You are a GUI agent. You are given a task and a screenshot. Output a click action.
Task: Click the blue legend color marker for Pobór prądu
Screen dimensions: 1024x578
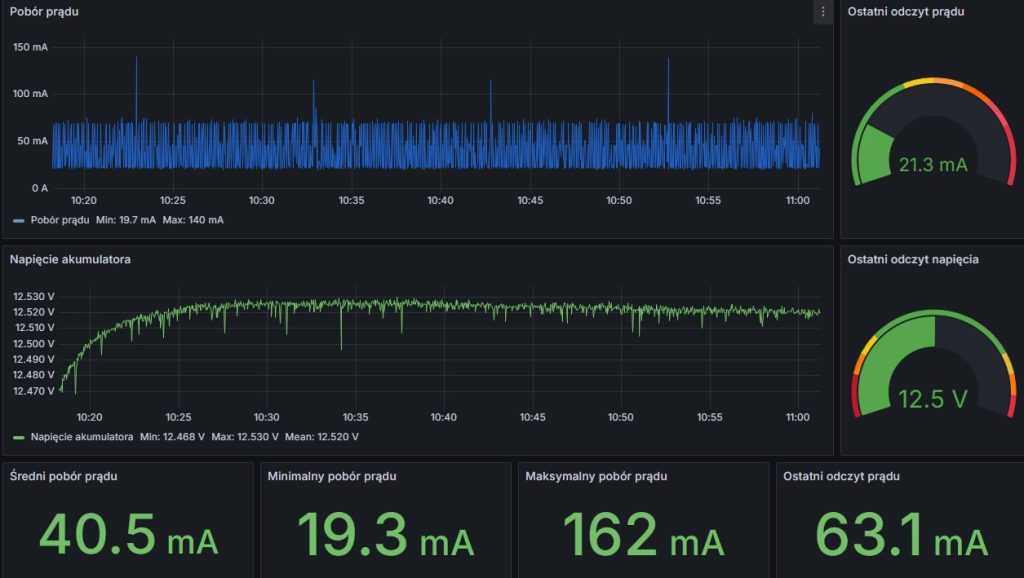click(19, 220)
